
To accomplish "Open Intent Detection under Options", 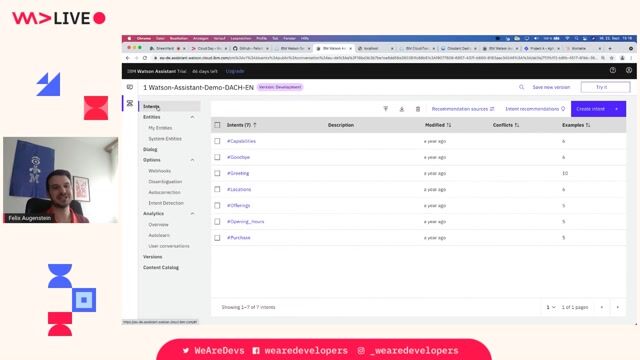I will pos(166,203).
